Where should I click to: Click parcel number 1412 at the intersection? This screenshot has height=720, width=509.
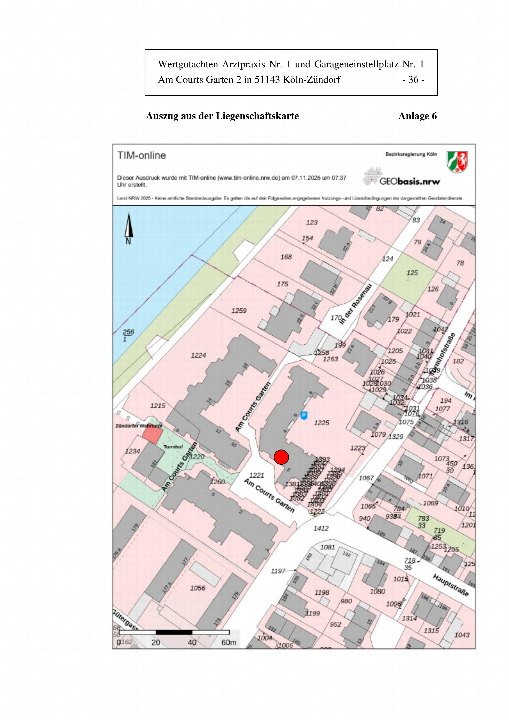(x=321, y=528)
